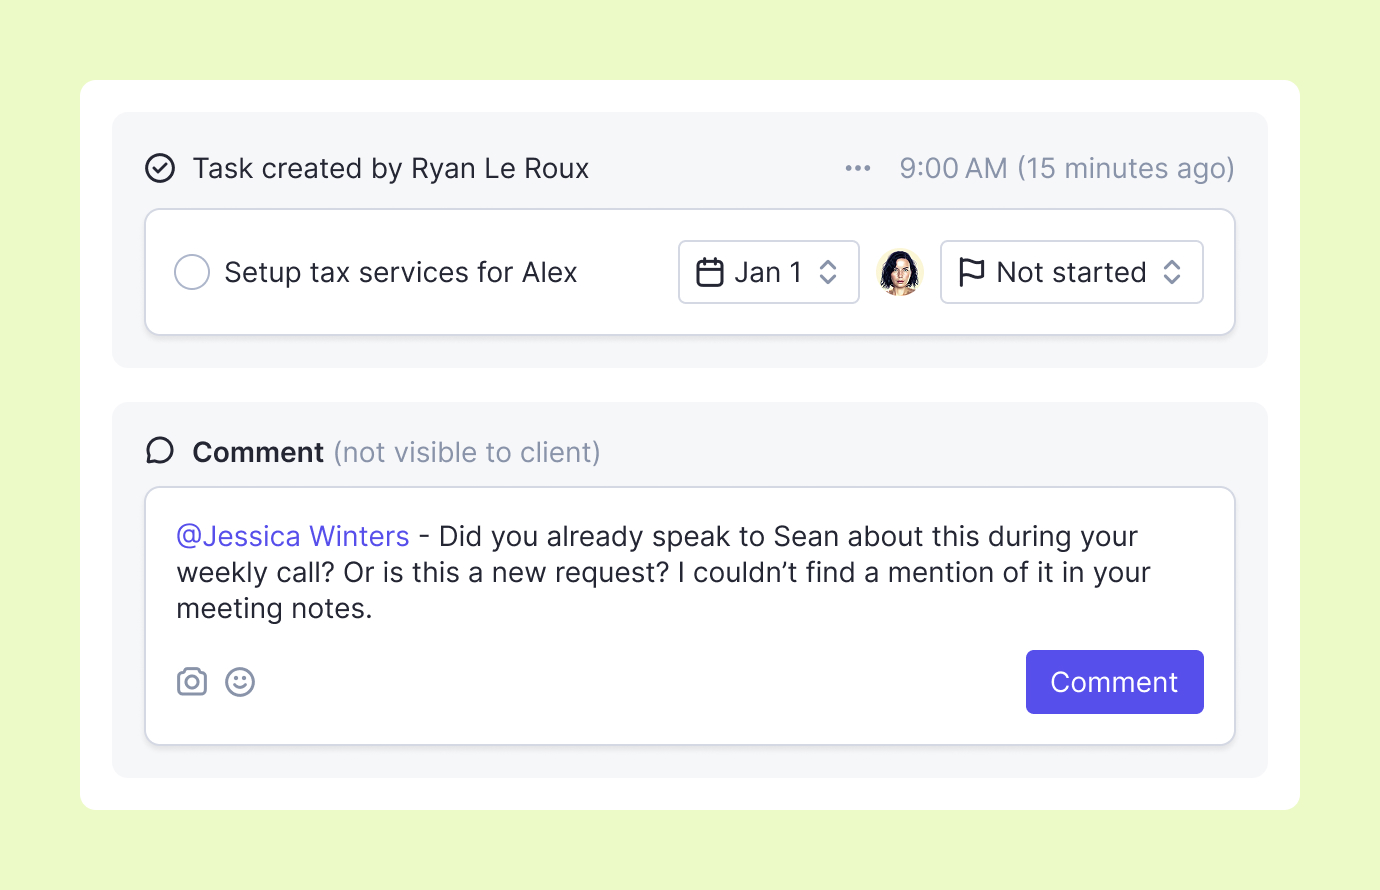The height and width of the screenshot is (890, 1380).
Task: Click the check-circle icon beside Task created
Action: 160,168
